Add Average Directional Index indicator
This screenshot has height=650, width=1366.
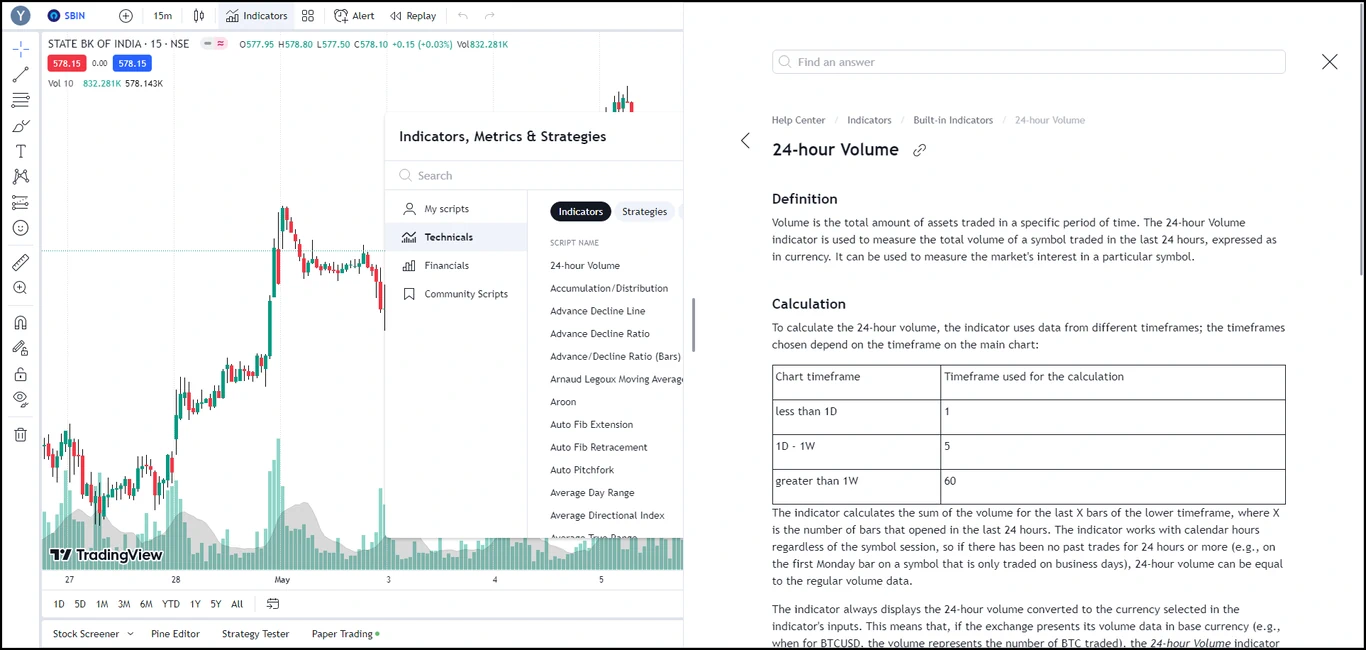[x=605, y=515]
